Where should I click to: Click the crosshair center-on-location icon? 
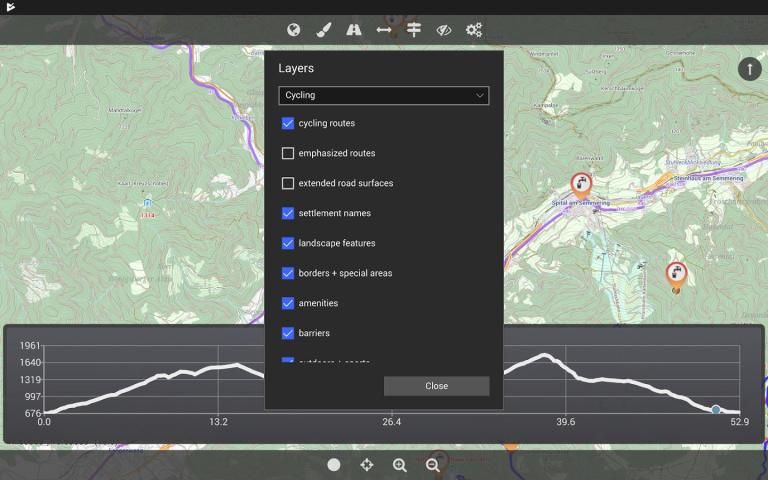pos(367,465)
